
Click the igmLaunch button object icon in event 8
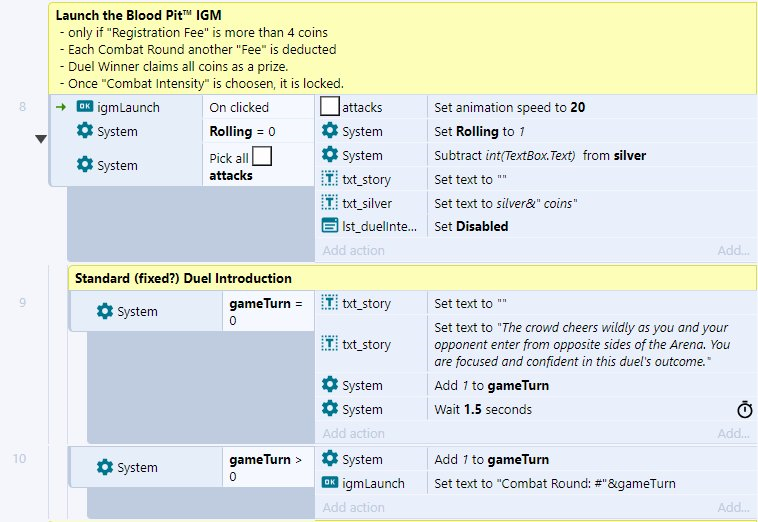tap(85, 106)
